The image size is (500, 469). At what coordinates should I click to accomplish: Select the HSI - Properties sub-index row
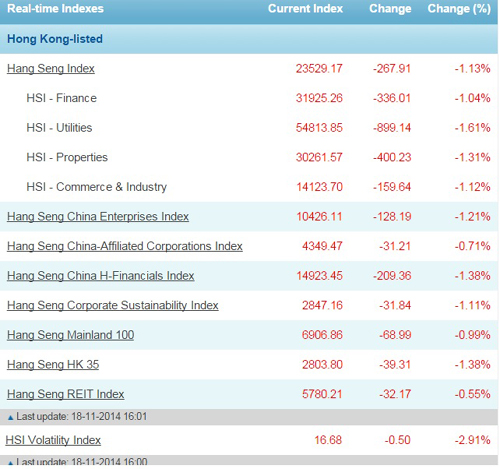coord(249,157)
